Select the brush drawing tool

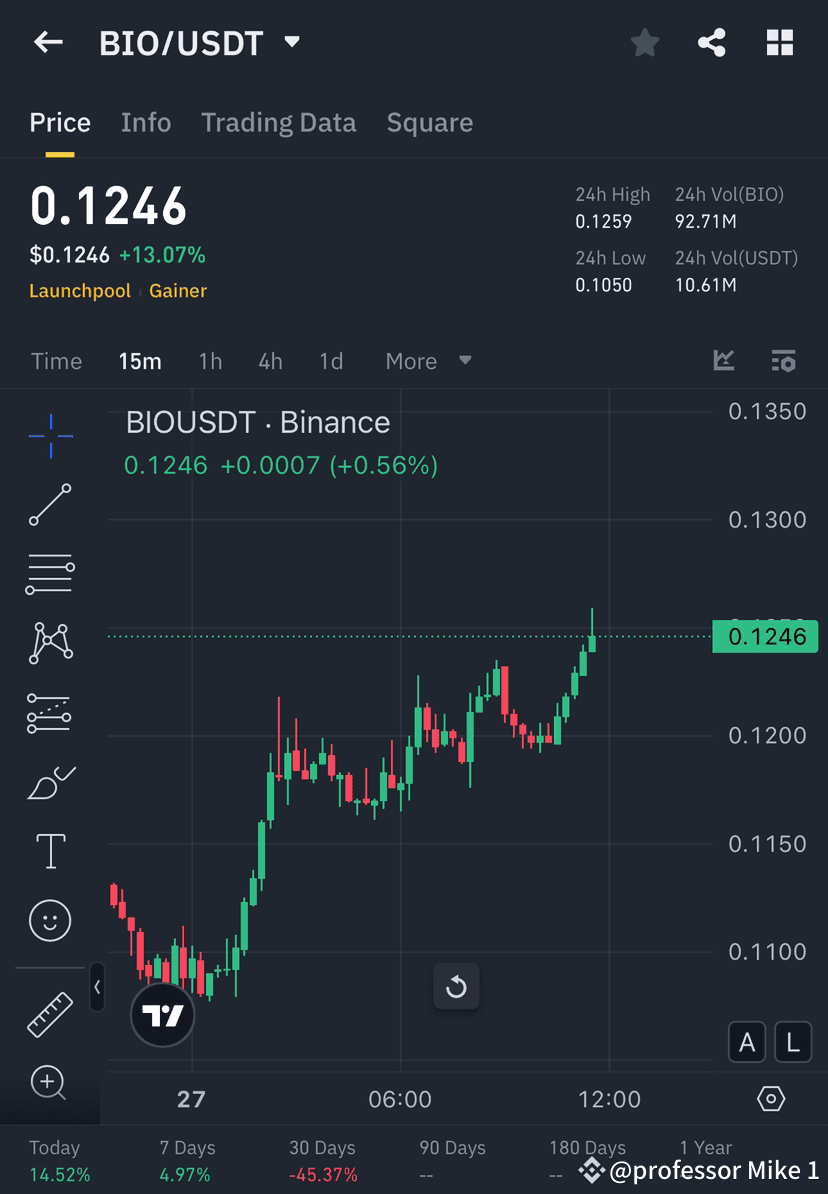pyautogui.click(x=50, y=781)
